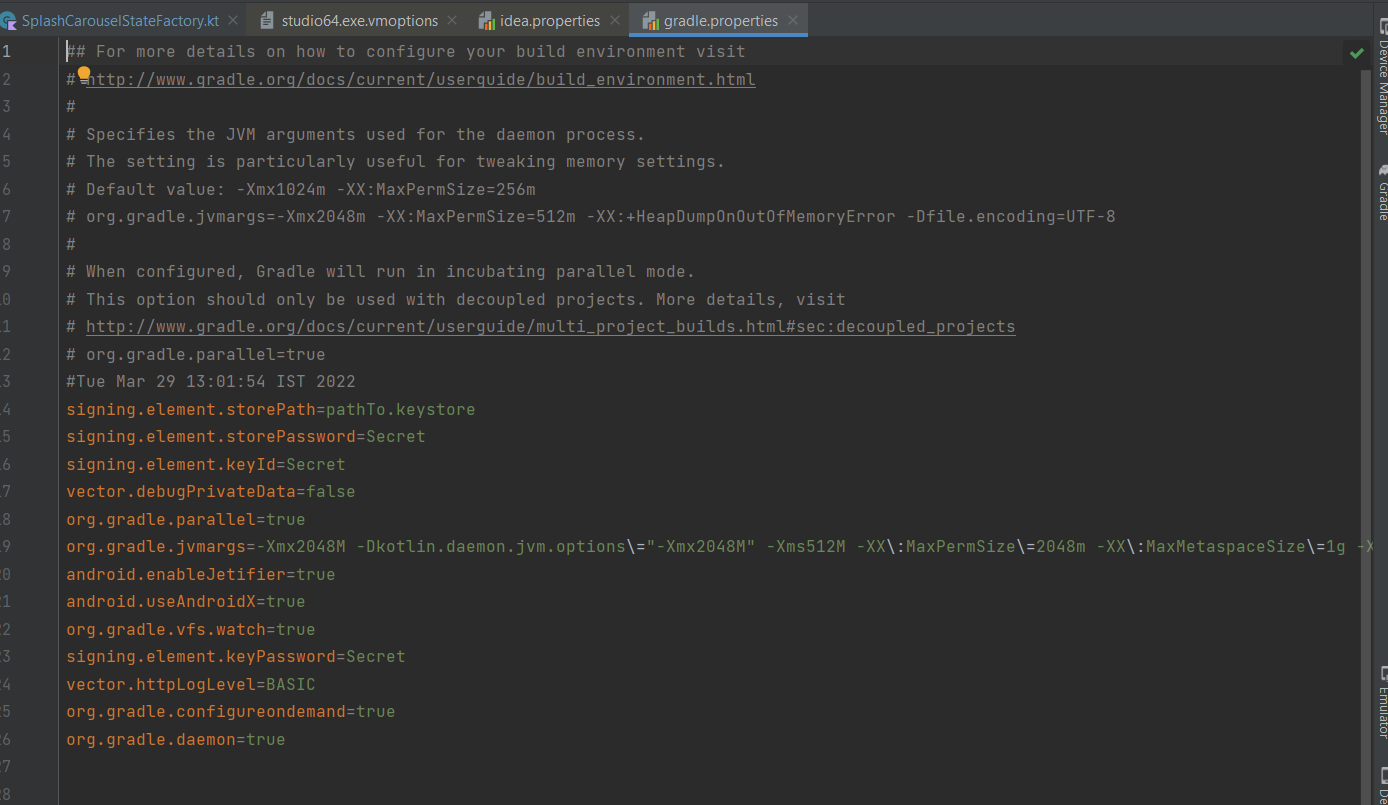Screen dimensions: 1388x805
Task: Click the signing.element.storePassword=Secret line
Action: tap(245, 436)
